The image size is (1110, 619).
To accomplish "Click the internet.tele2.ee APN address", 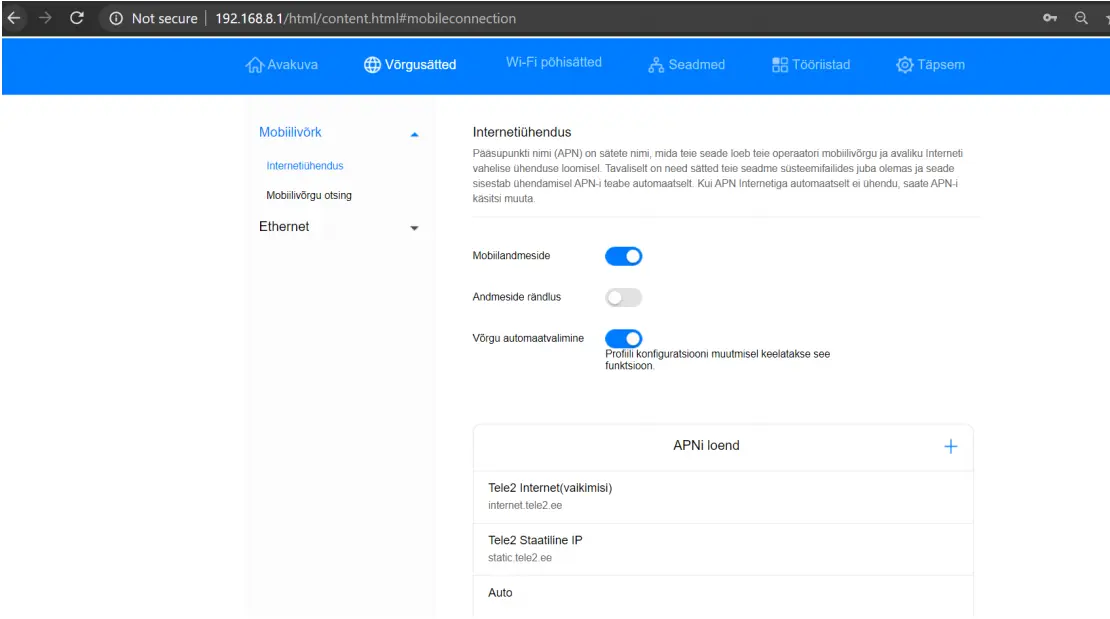I will [525, 506].
